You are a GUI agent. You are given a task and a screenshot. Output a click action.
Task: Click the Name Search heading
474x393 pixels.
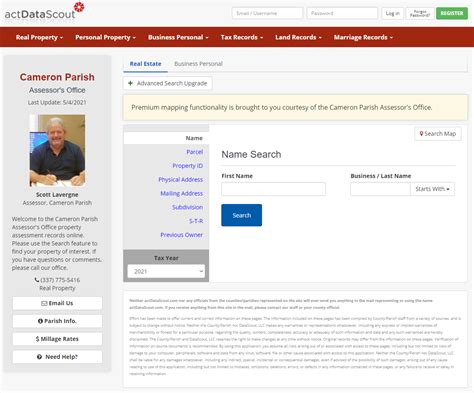click(x=251, y=154)
